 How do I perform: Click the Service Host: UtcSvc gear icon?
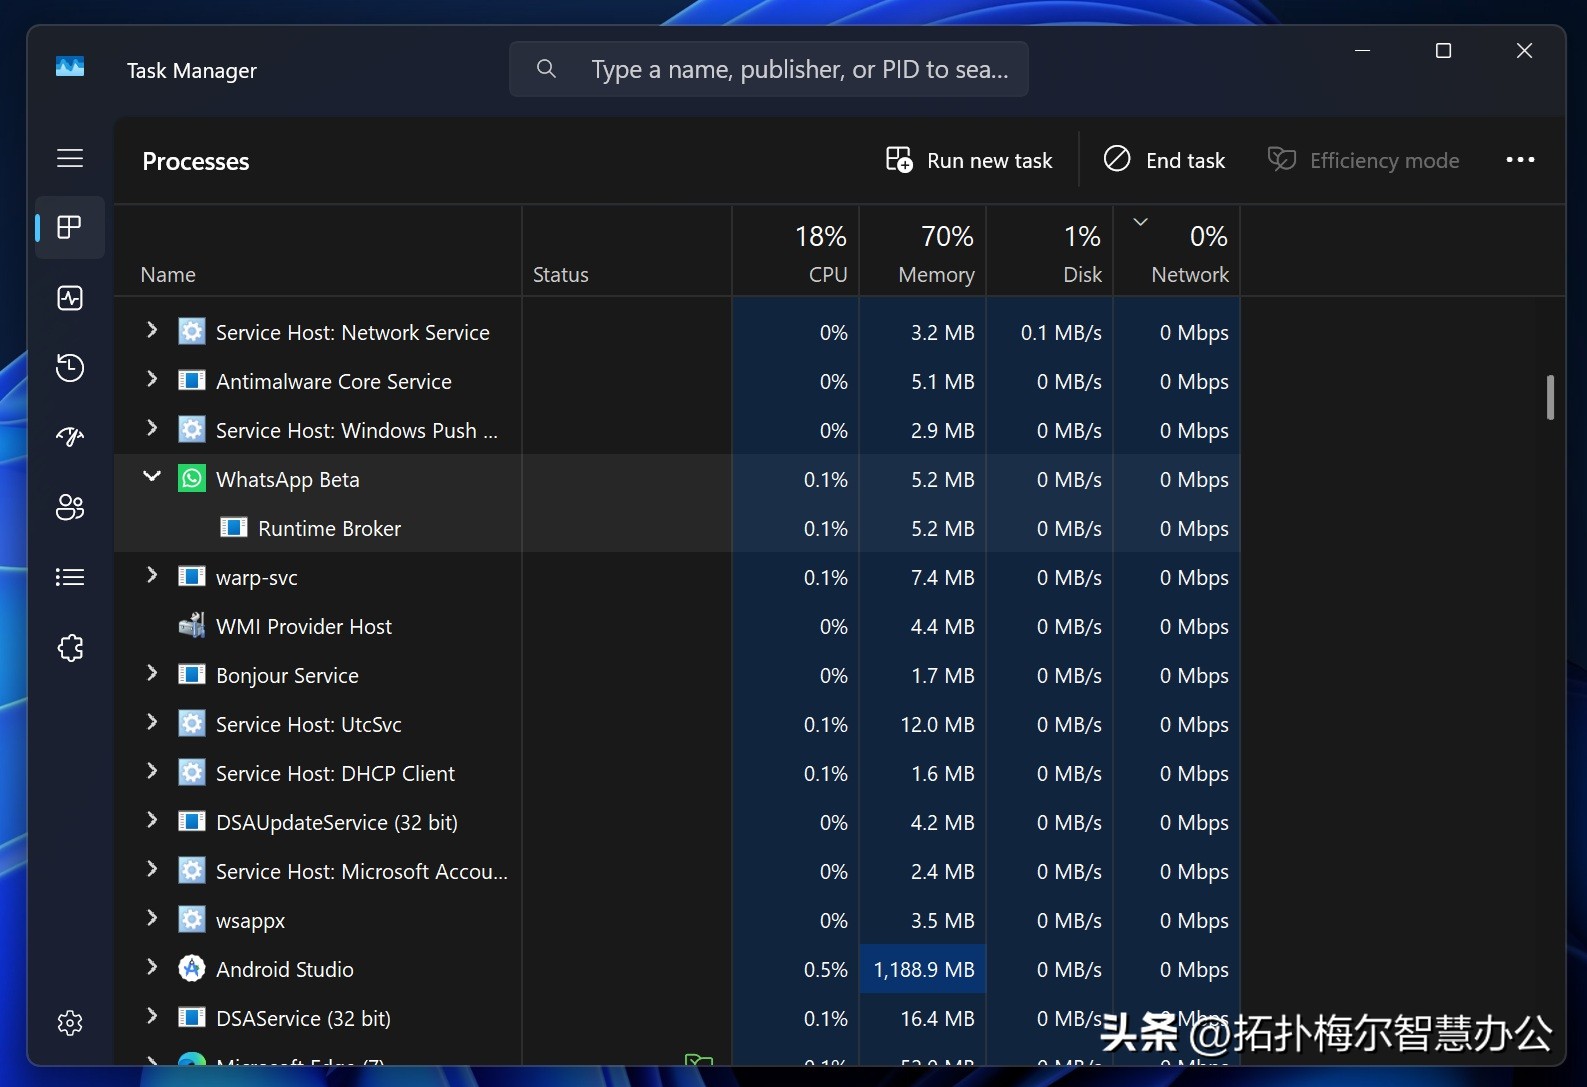pos(192,723)
